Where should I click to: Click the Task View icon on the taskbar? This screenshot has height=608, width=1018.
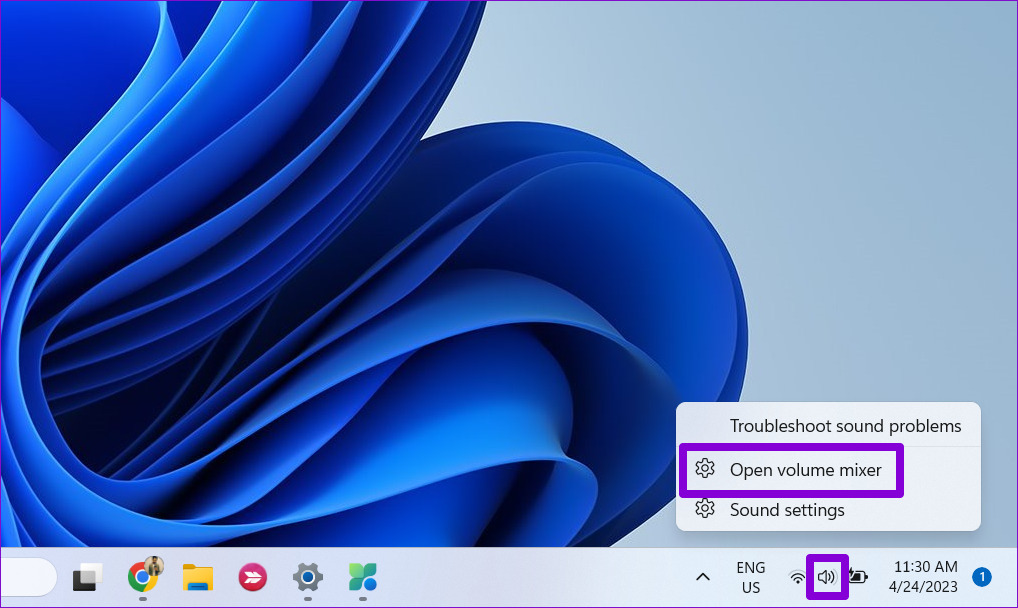pyautogui.click(x=85, y=576)
